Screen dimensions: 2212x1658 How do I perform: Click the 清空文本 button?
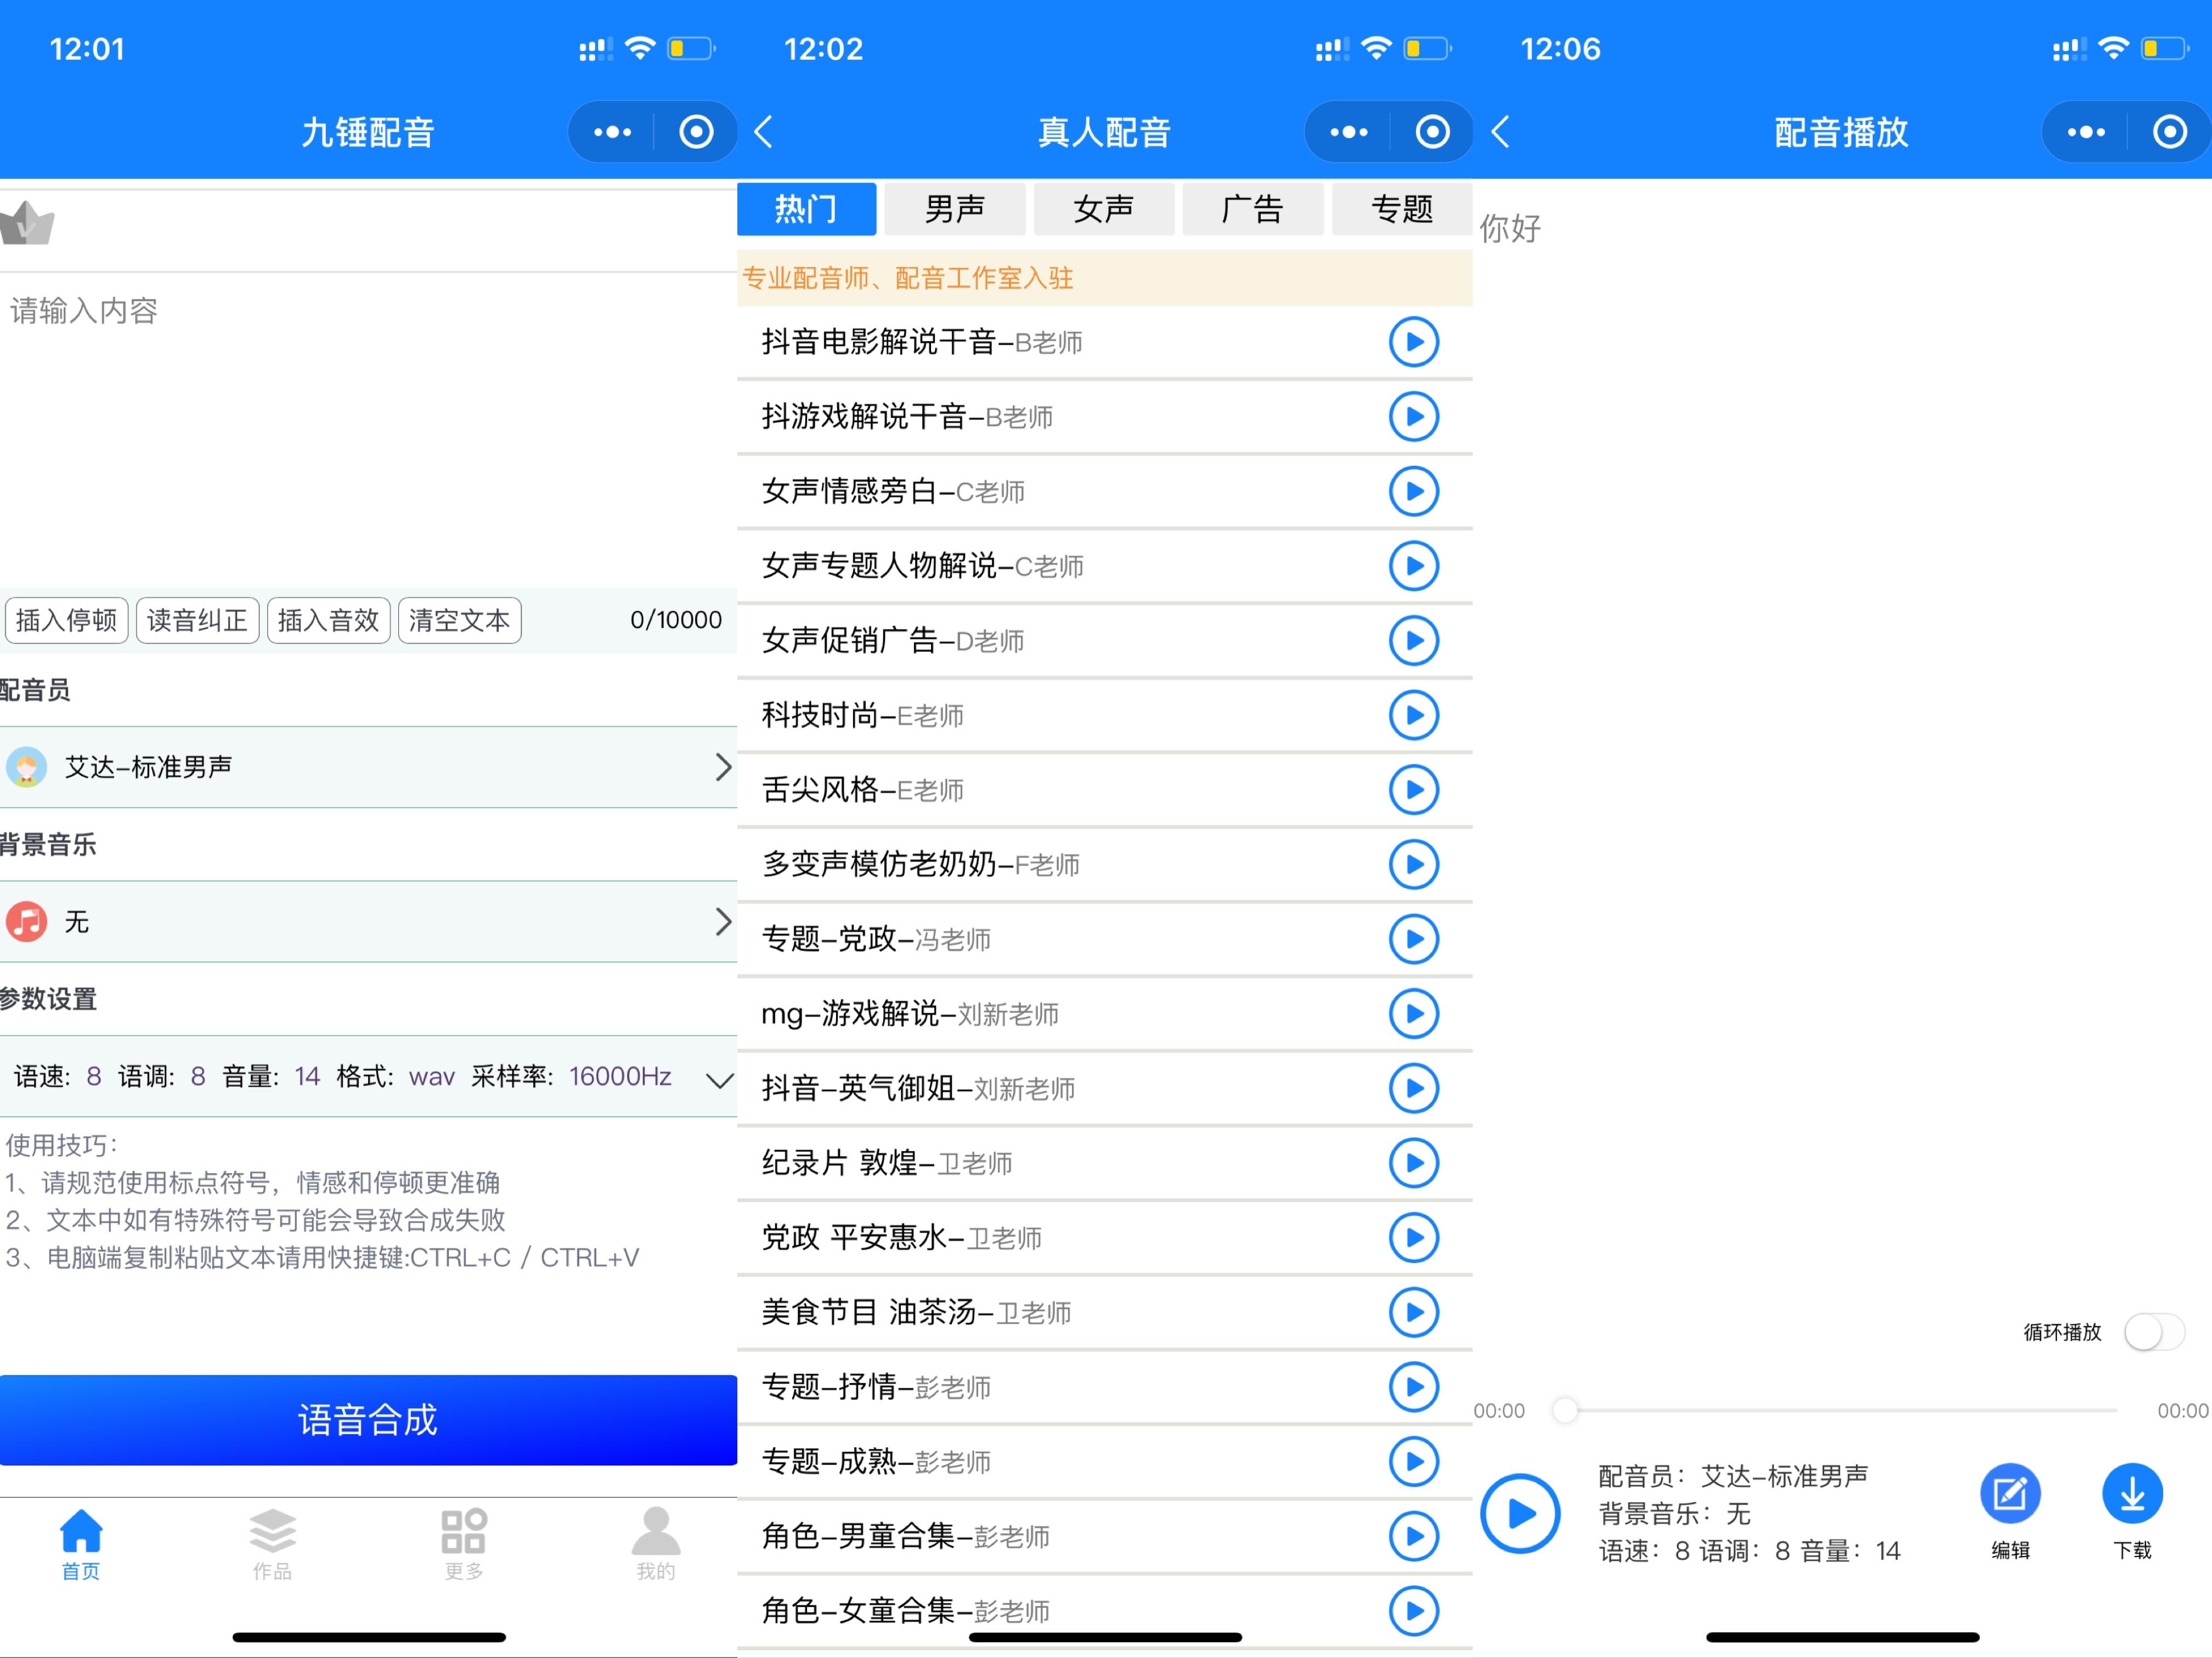coord(459,620)
